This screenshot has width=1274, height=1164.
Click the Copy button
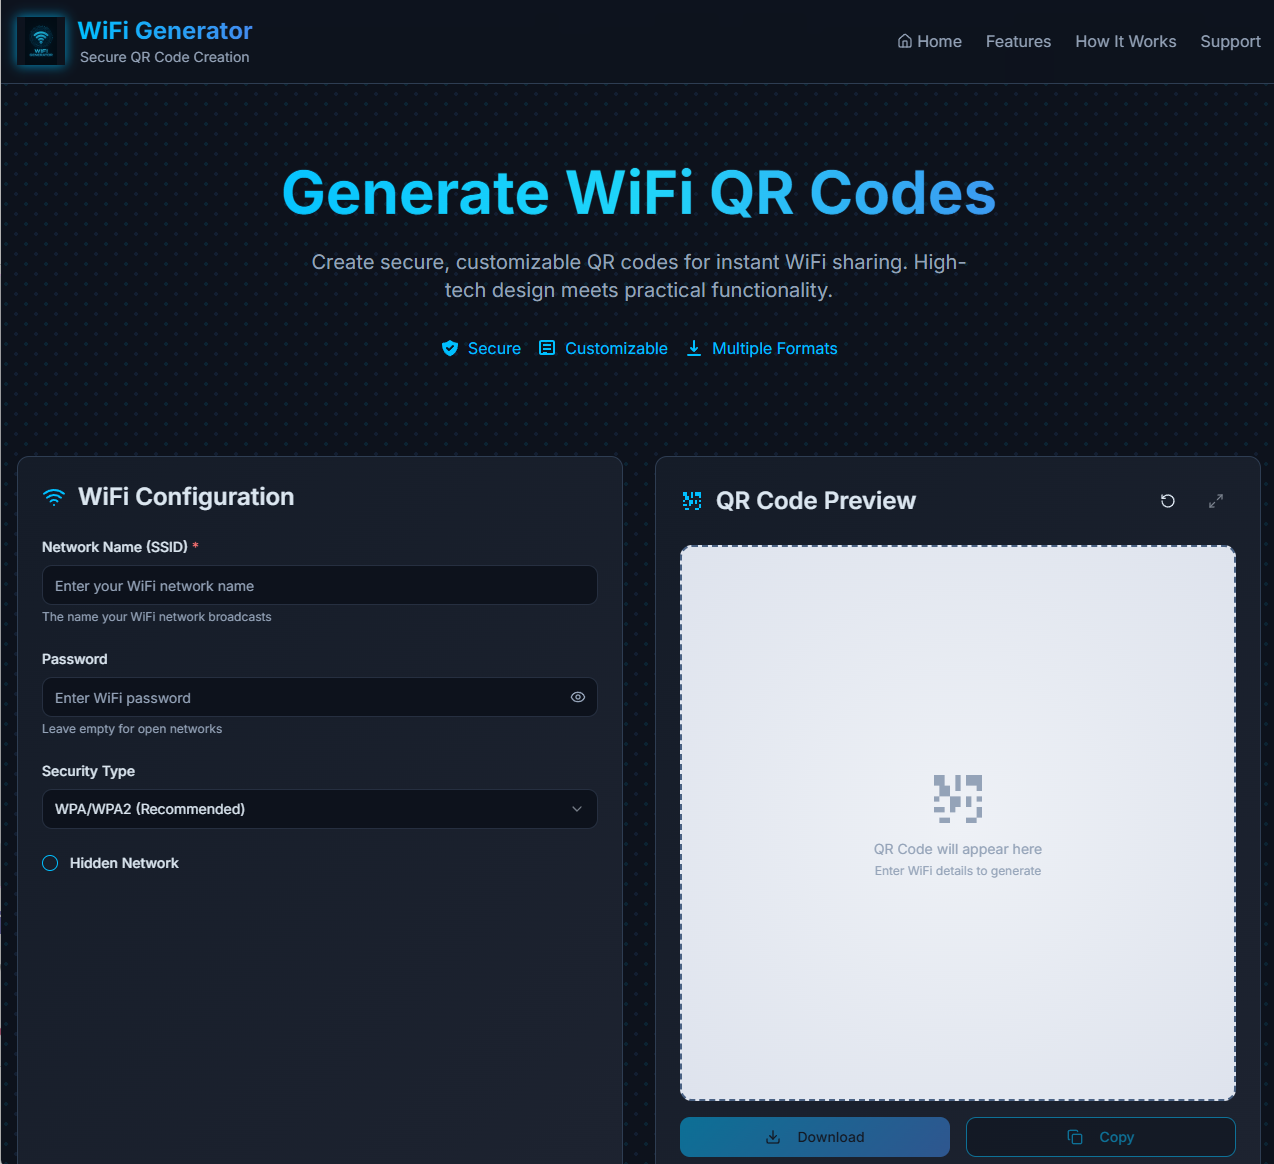[x=1101, y=1137]
